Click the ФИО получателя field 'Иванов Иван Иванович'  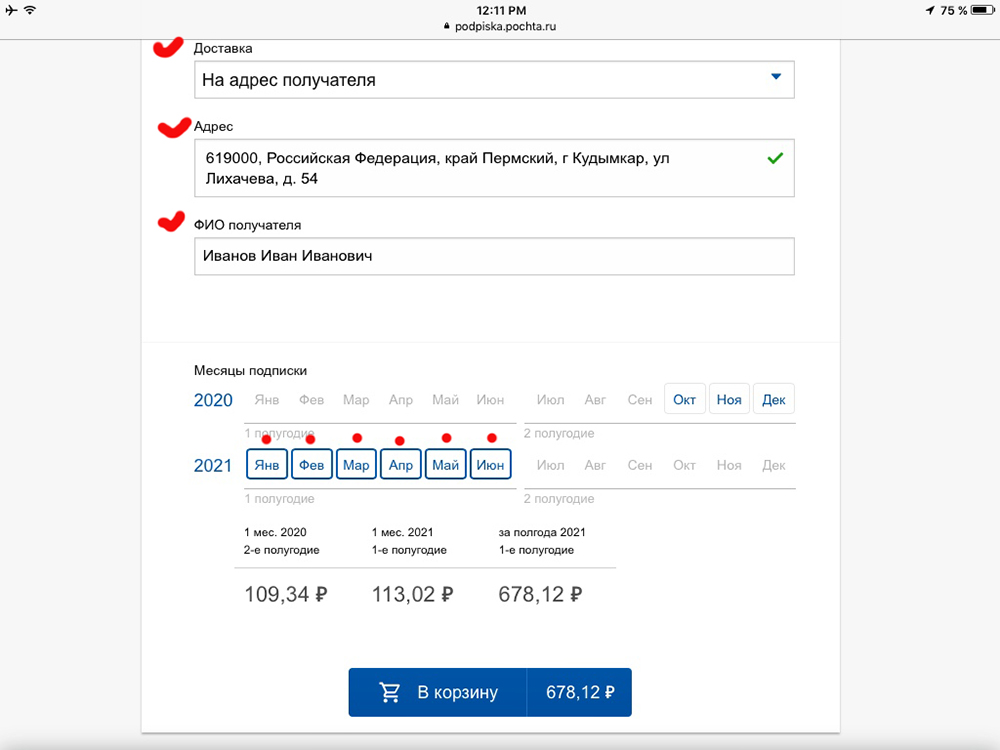(494, 256)
